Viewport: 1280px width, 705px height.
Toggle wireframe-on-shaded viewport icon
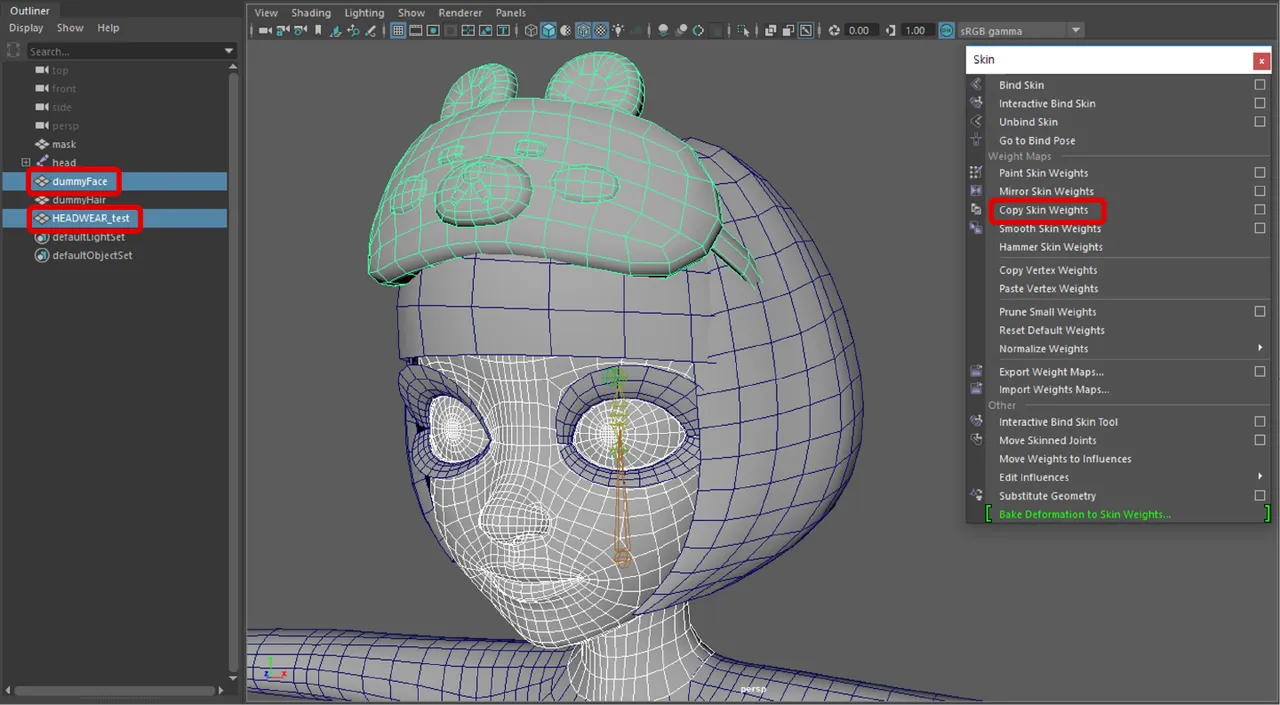tap(581, 30)
